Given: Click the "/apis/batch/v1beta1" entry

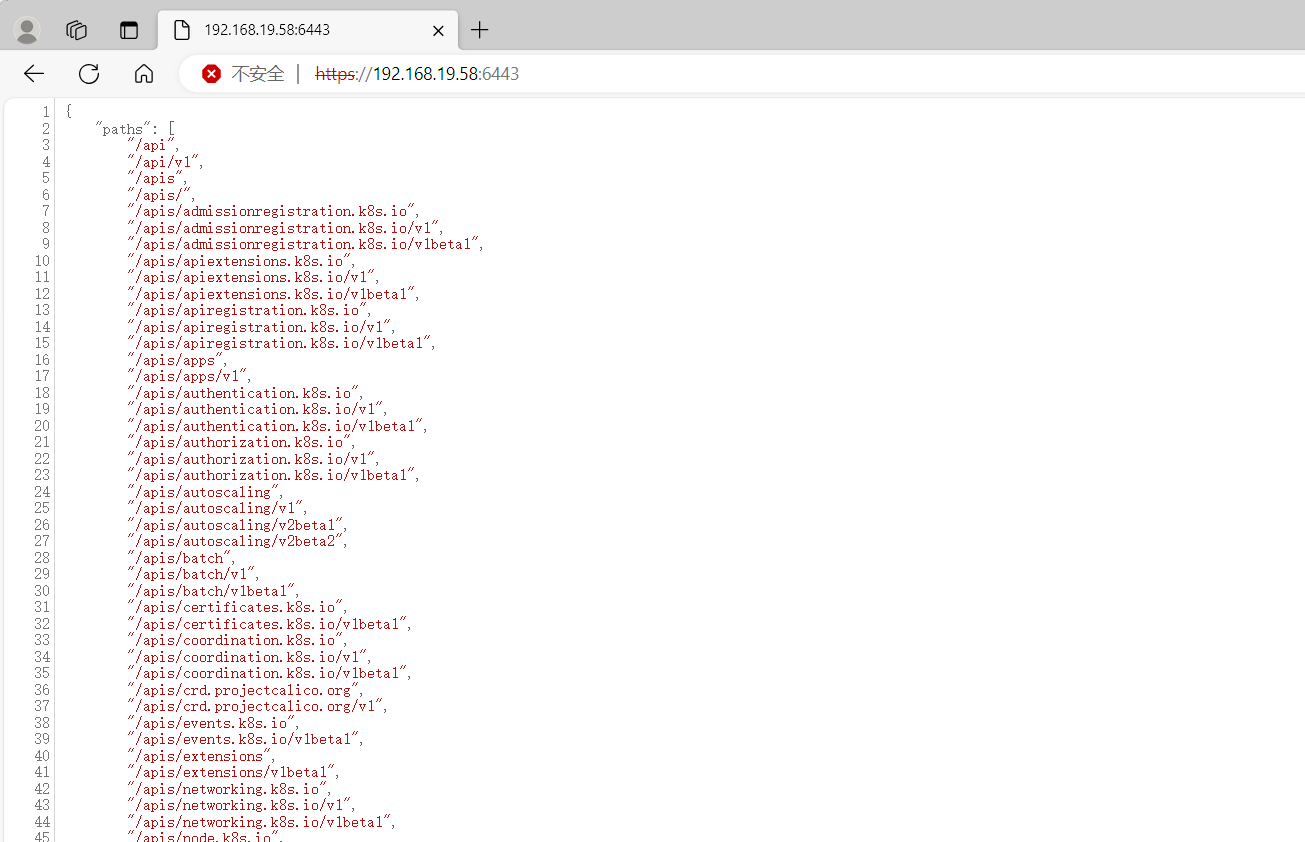Looking at the screenshot, I should pos(212,591).
